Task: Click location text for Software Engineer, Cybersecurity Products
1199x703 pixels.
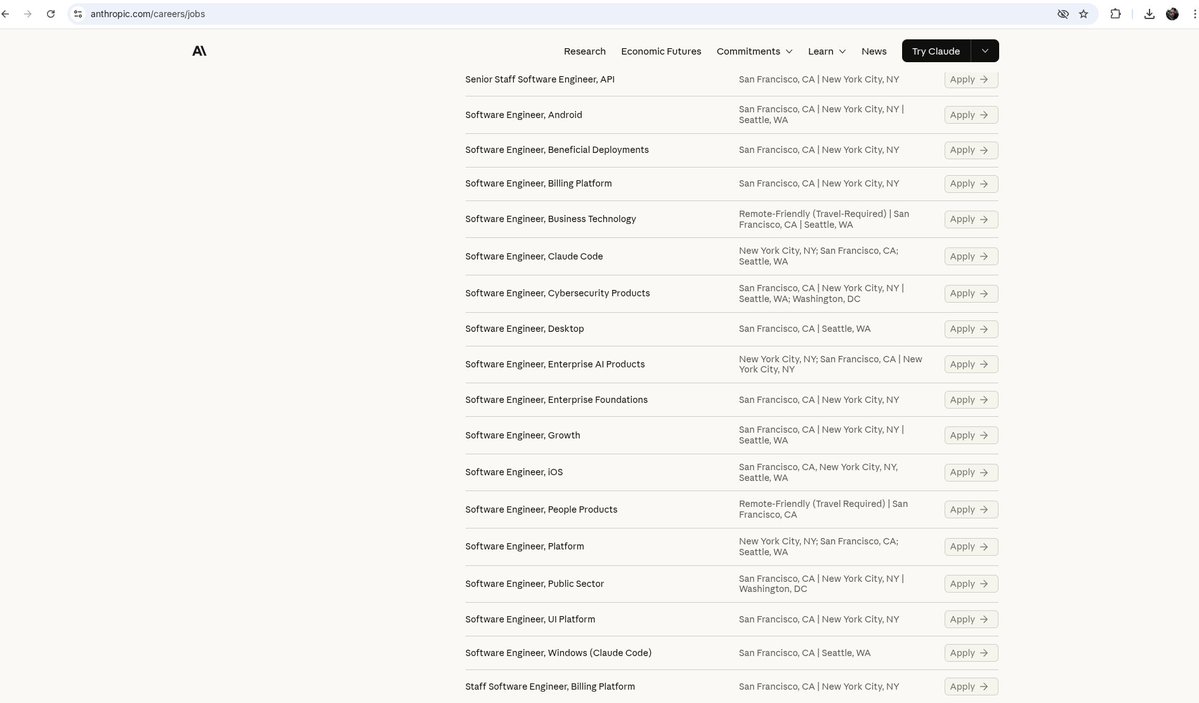Action: click(821, 293)
